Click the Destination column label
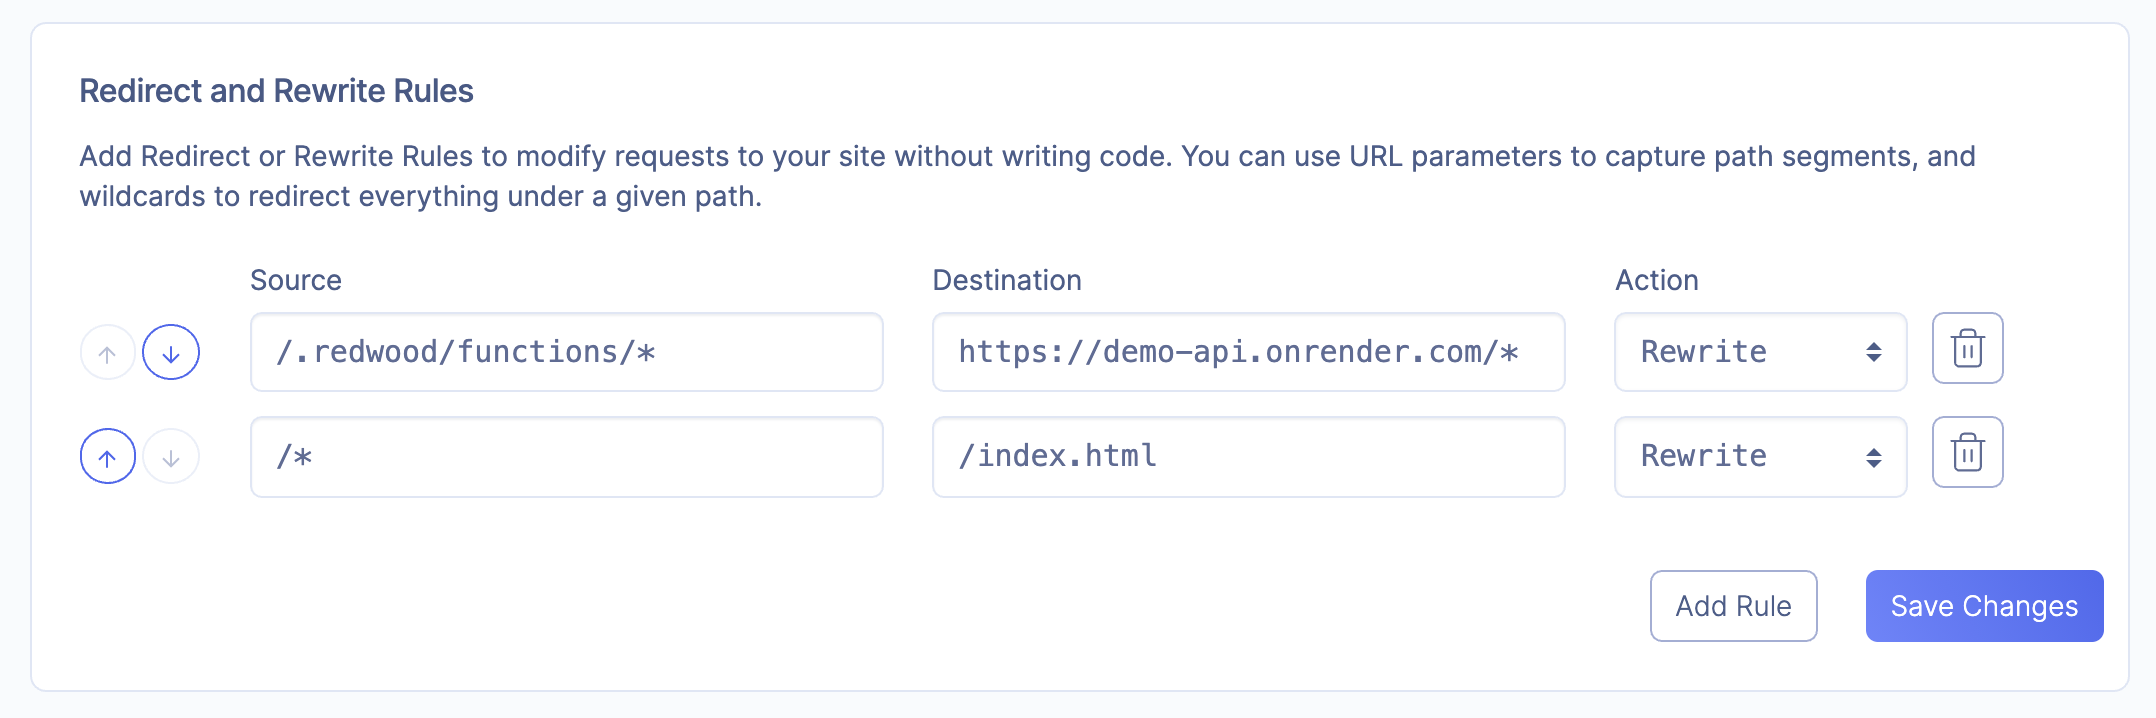 1007,280
